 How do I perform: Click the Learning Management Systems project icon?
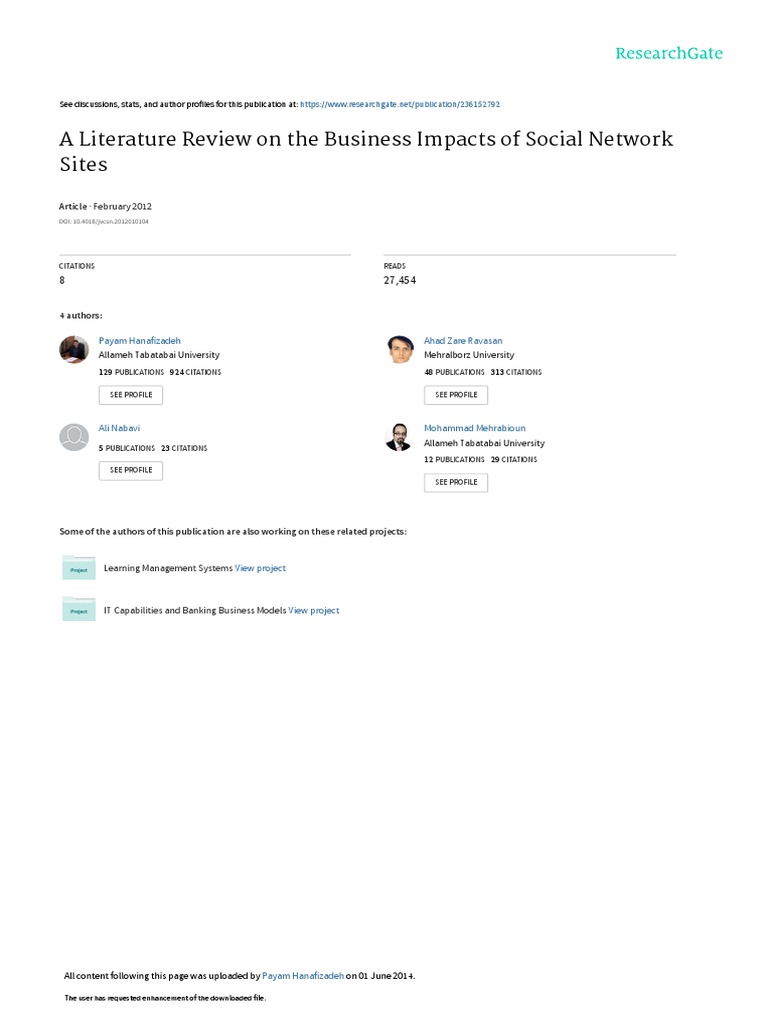[79, 568]
